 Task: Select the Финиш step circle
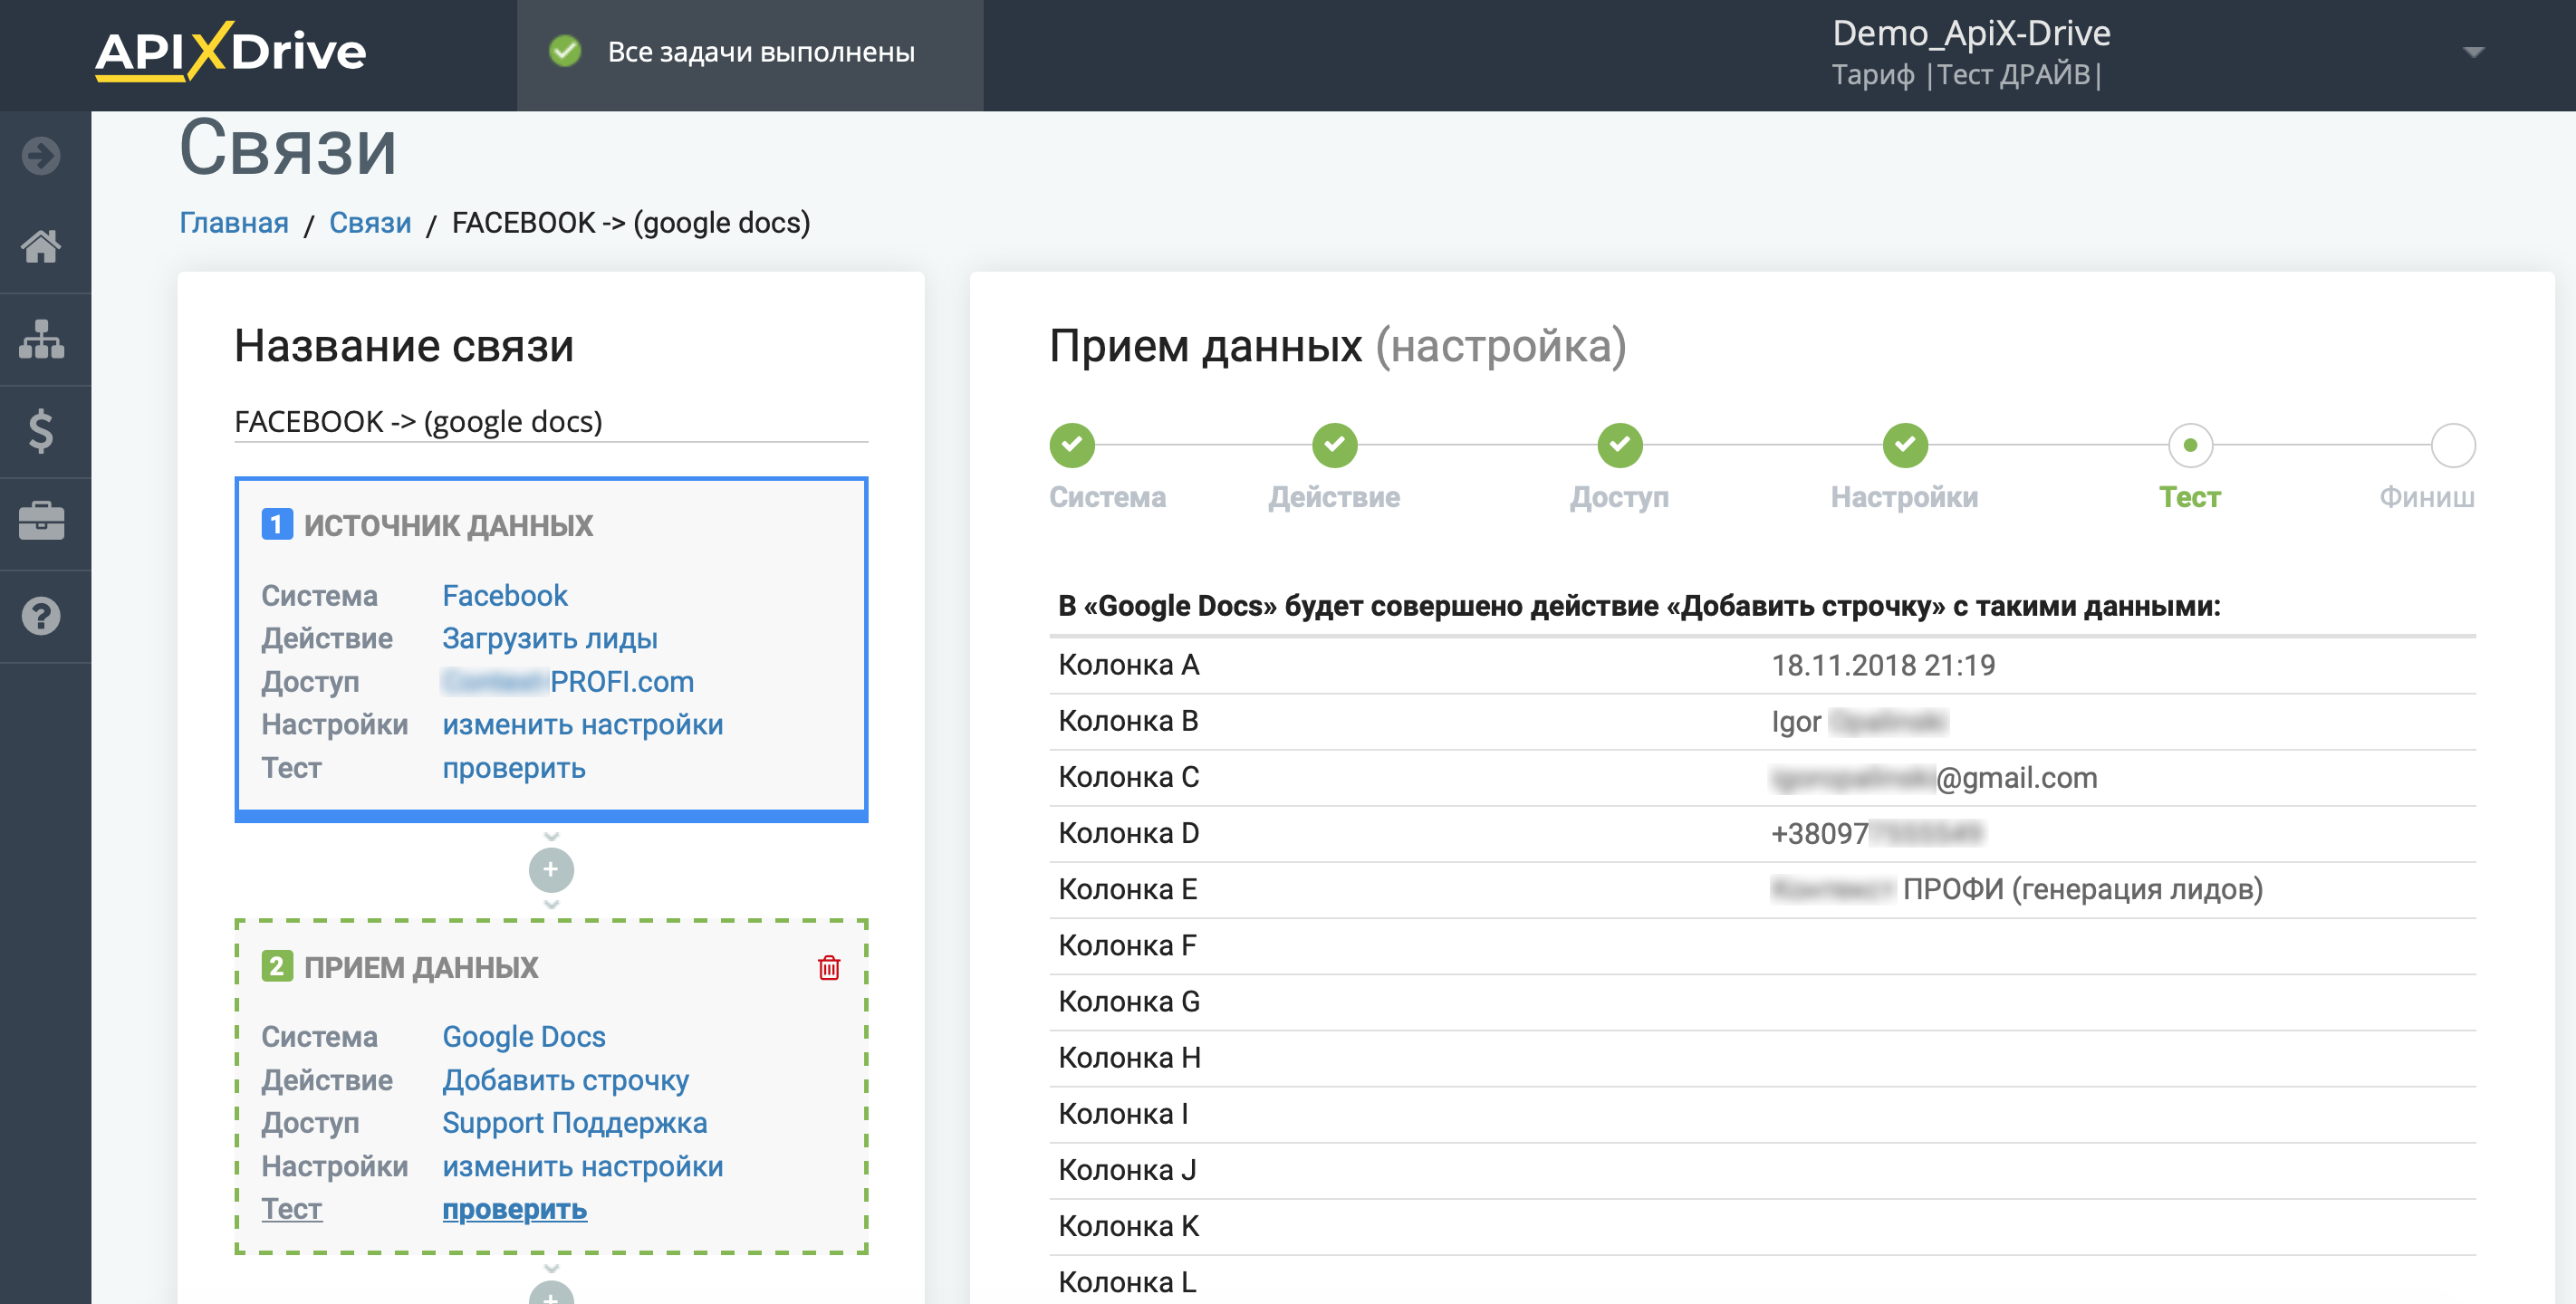[x=2453, y=445]
